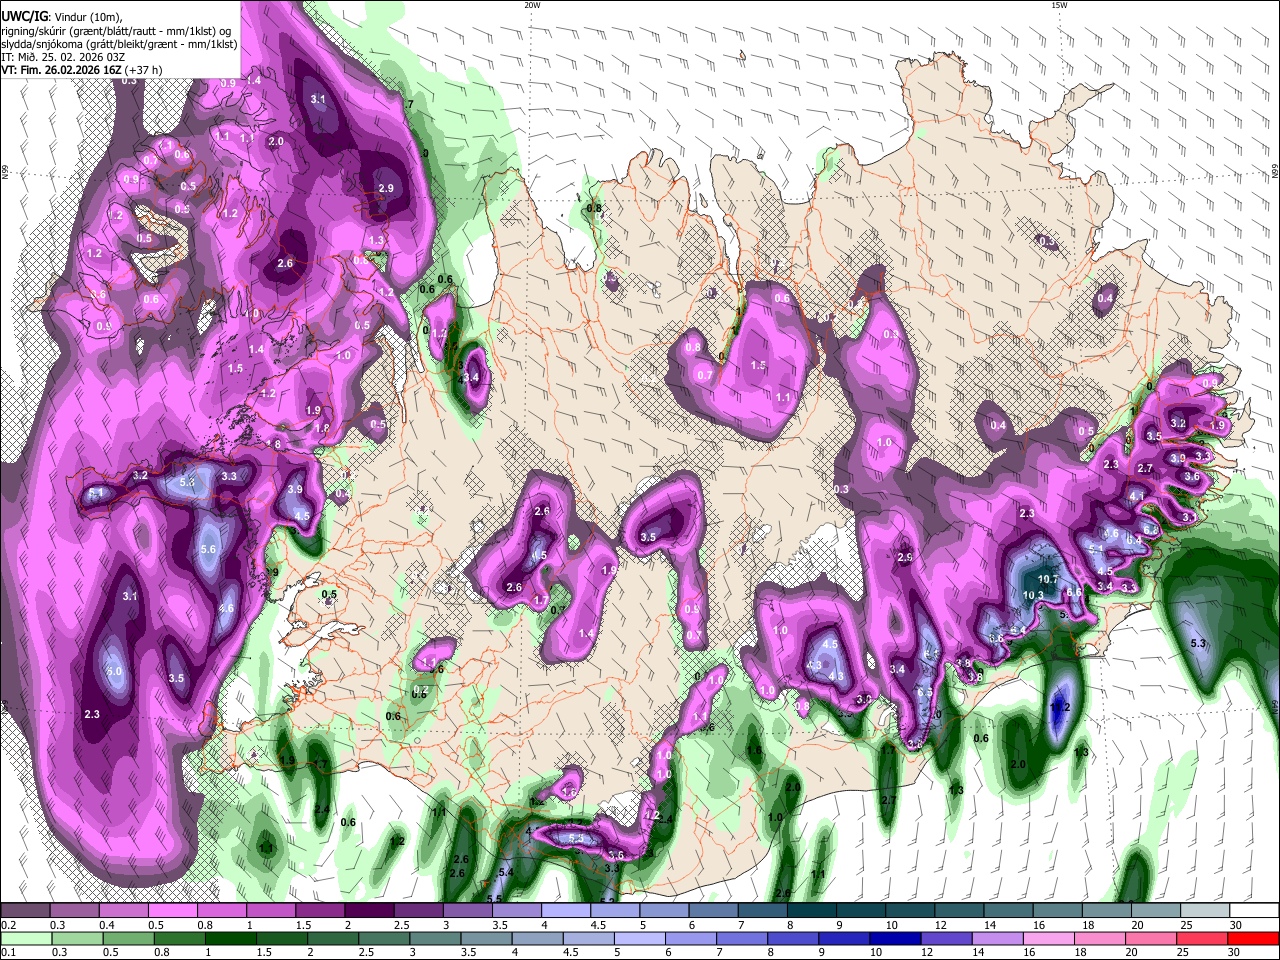1280x960 pixels.
Task: Click the header title 'UWC/IG: Vindur (10m)'
Action: [x=61, y=16]
